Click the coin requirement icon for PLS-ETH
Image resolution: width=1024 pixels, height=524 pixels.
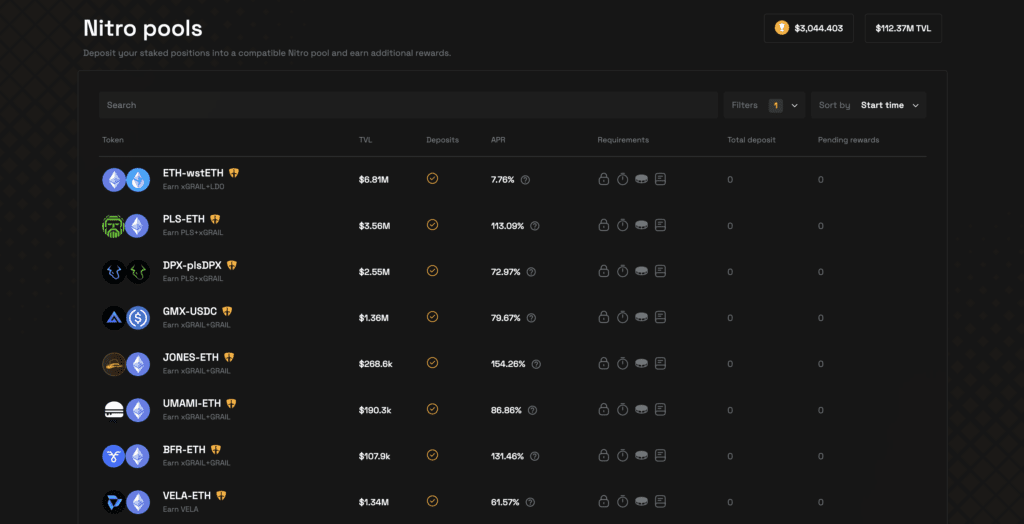pos(641,225)
